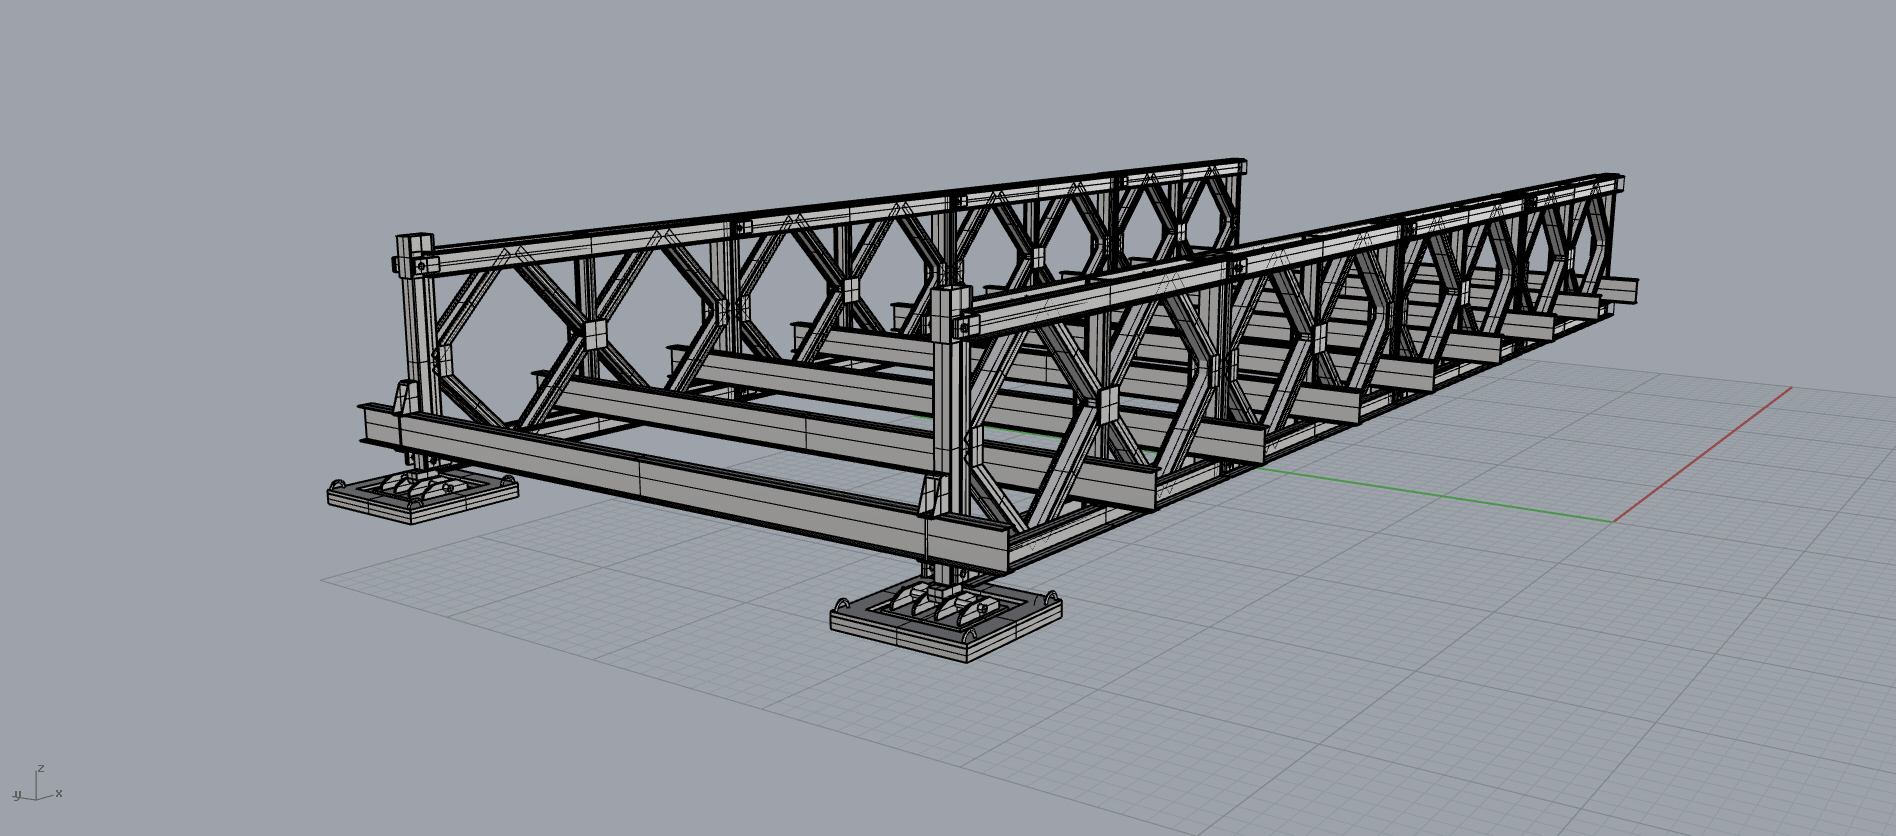Click the z label of the world axes icon
The image size is (1896, 836).
point(40,769)
